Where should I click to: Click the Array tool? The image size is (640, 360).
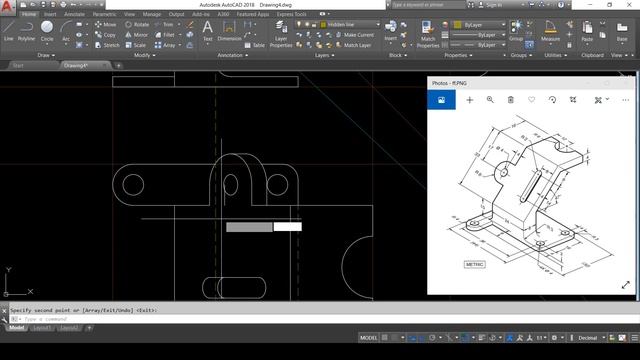pyautogui.click(x=165, y=45)
